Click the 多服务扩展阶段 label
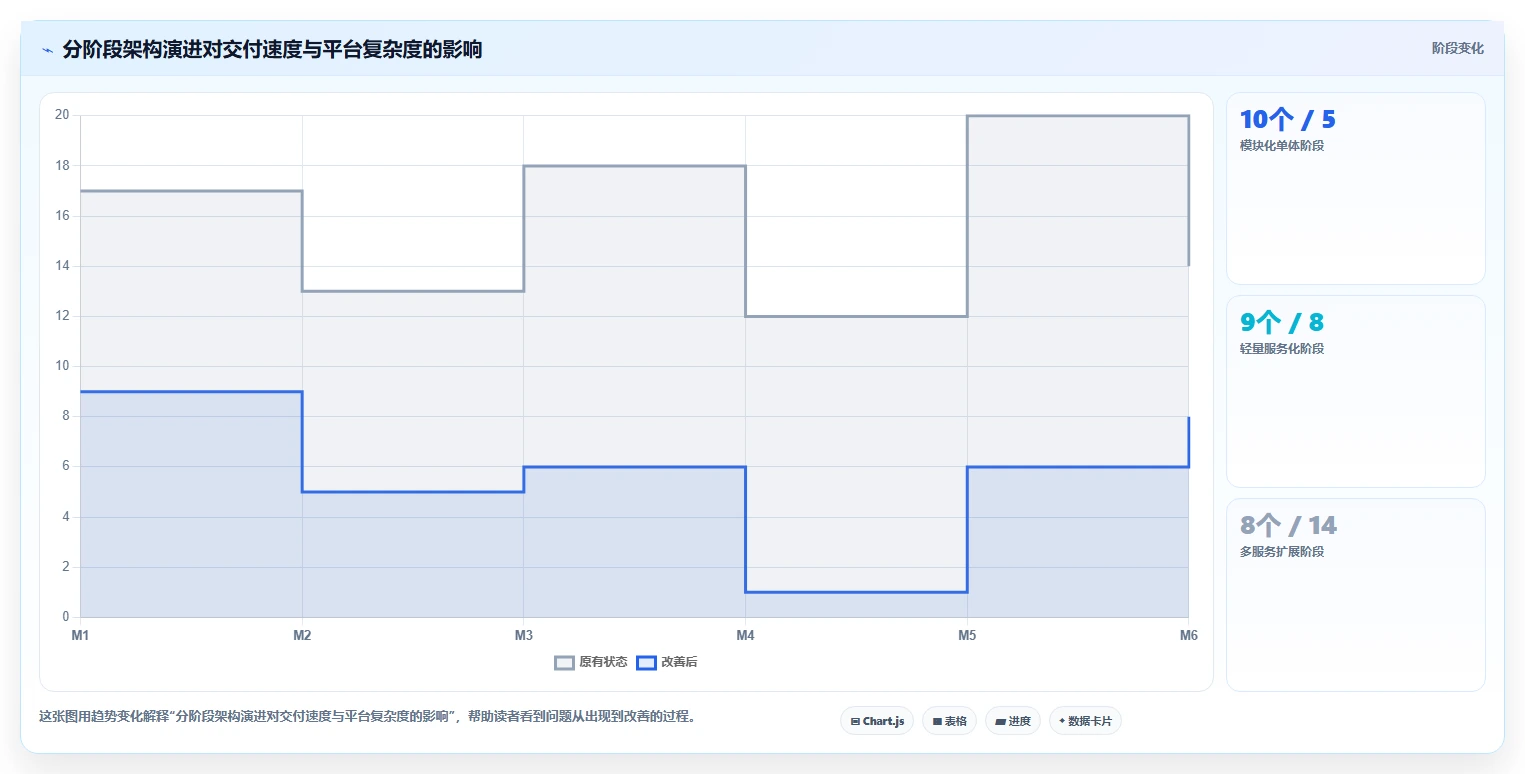 (1282, 552)
